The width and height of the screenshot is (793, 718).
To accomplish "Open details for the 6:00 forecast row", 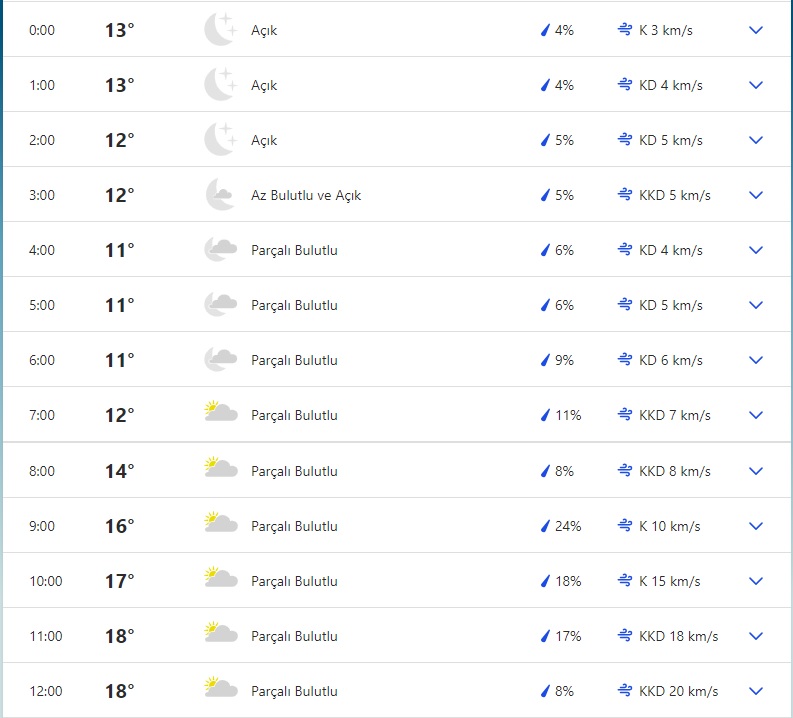I will tap(756, 360).
